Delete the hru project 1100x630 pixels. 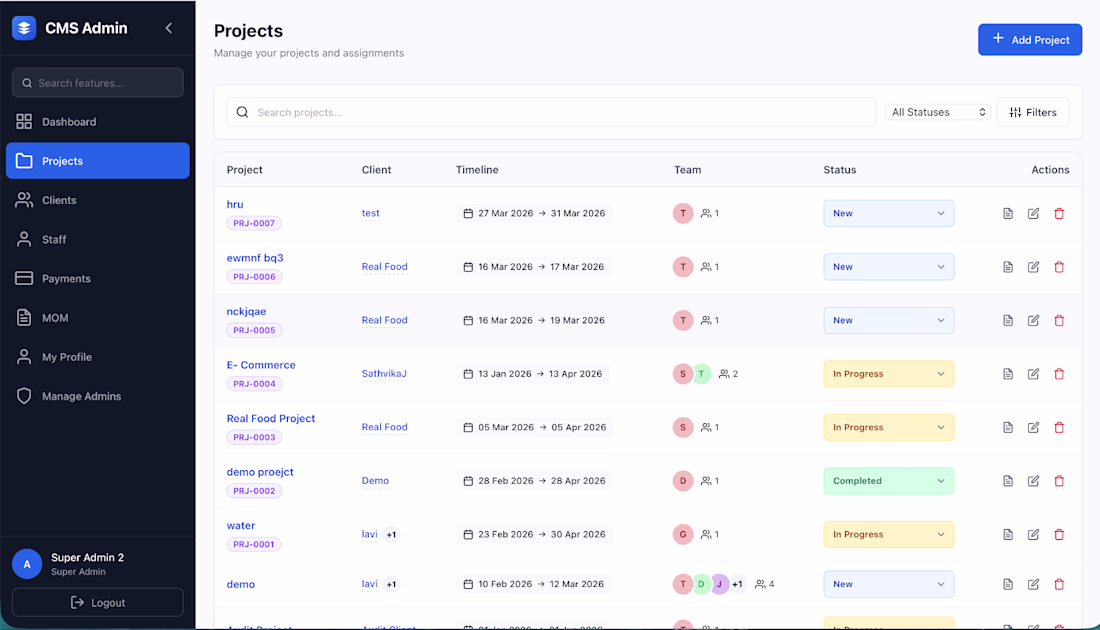pos(1059,213)
